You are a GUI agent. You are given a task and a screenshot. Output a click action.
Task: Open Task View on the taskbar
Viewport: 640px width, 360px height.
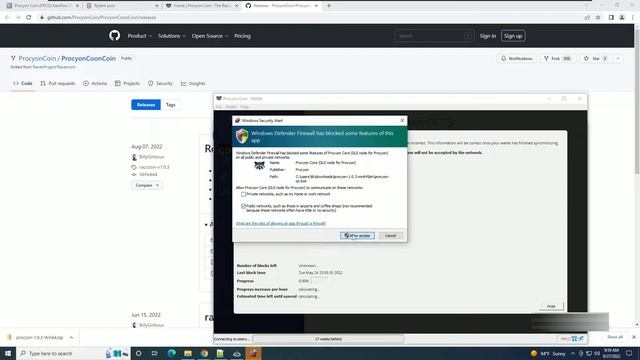(x=155, y=353)
